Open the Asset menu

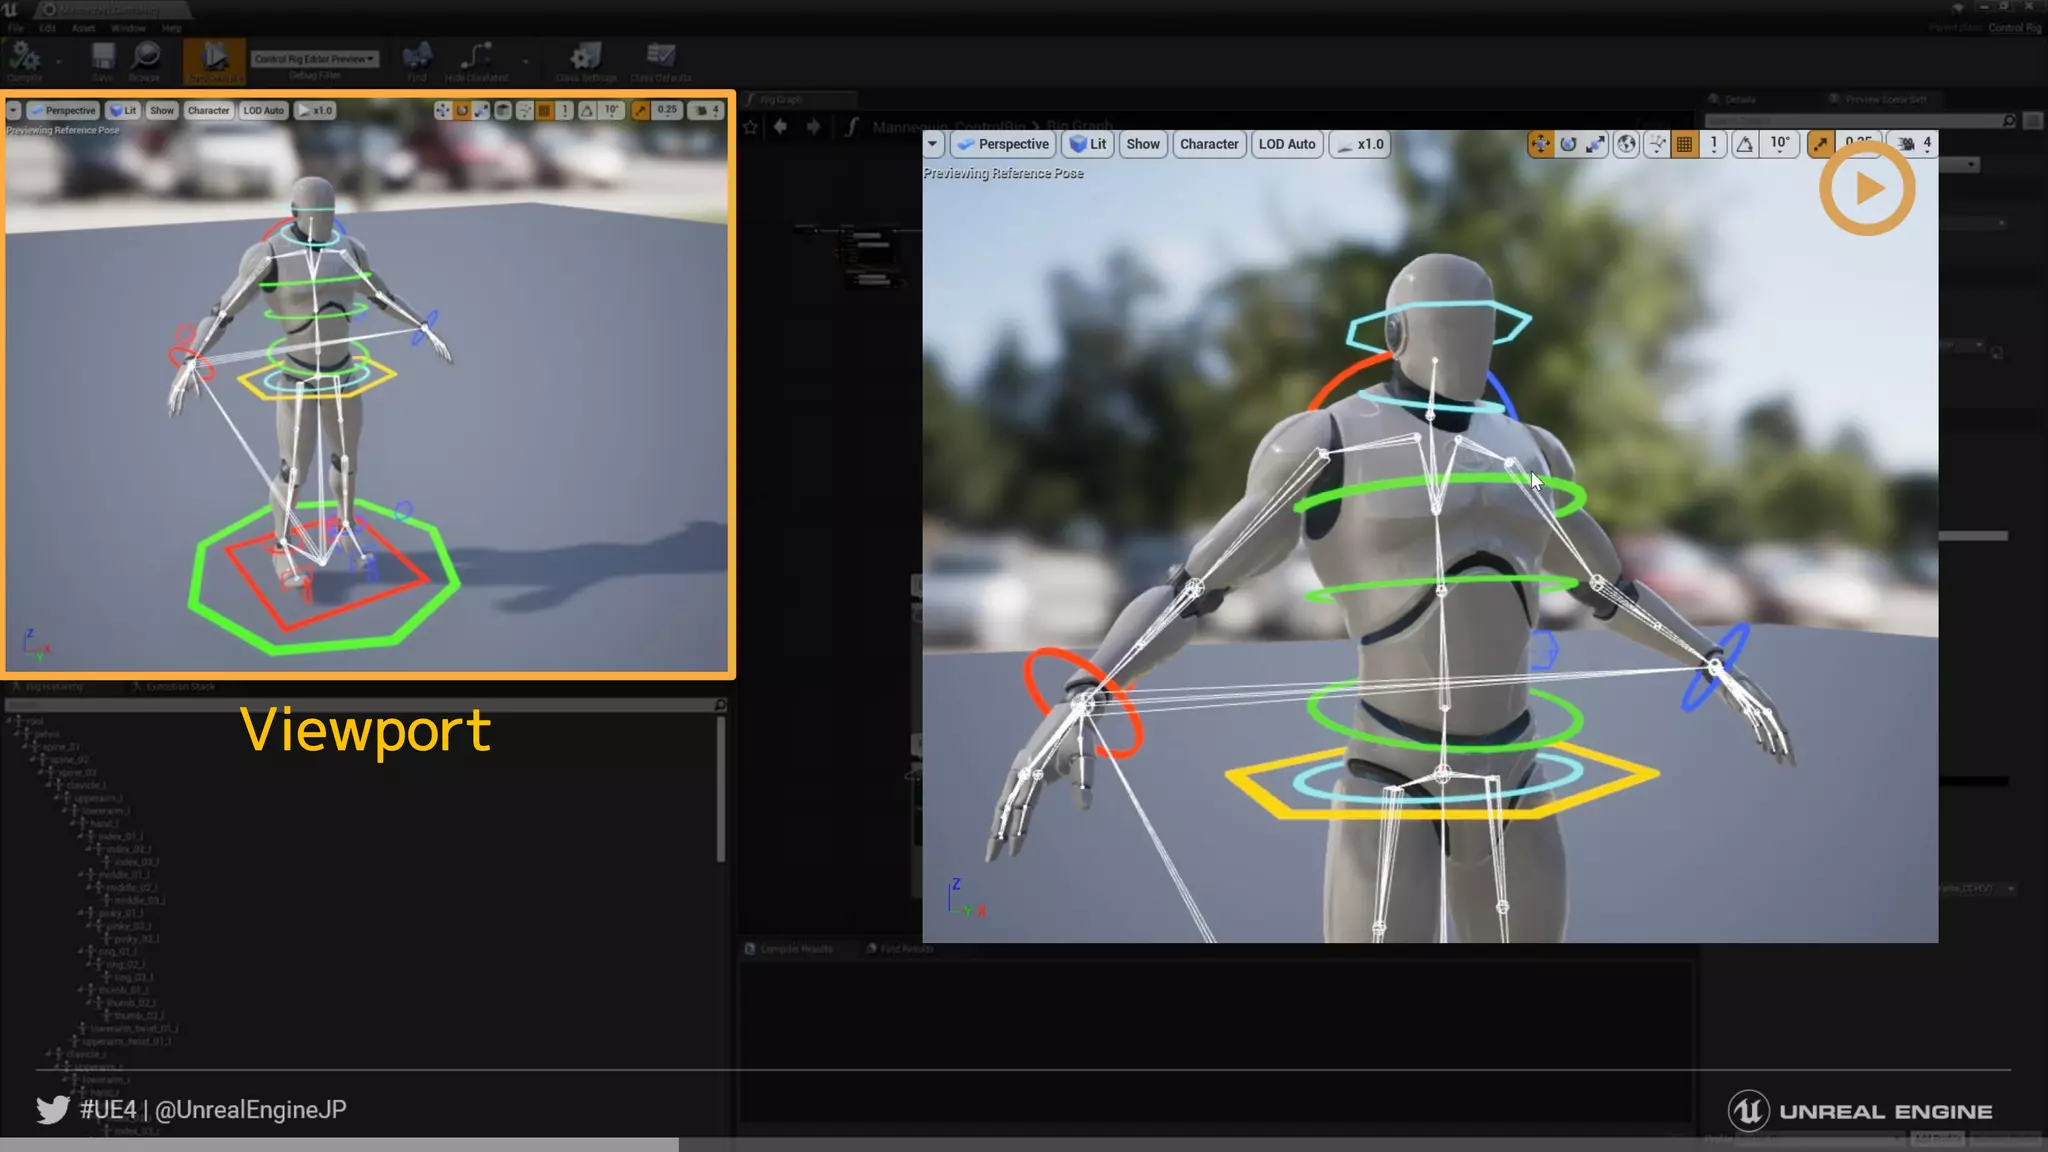tap(84, 28)
